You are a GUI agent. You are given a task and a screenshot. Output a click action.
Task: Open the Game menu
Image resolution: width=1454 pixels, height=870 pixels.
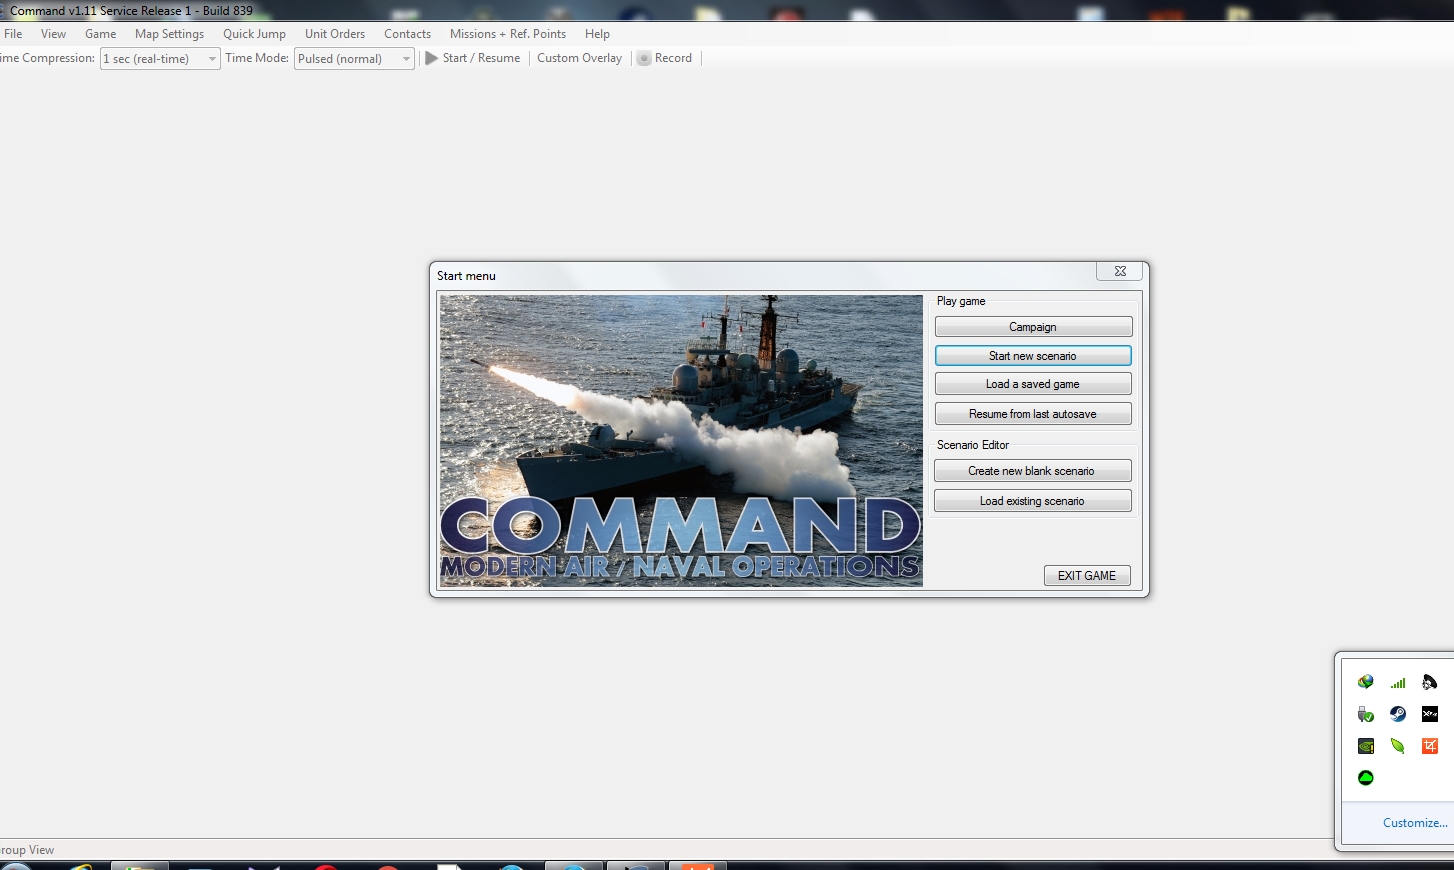pyautogui.click(x=100, y=33)
